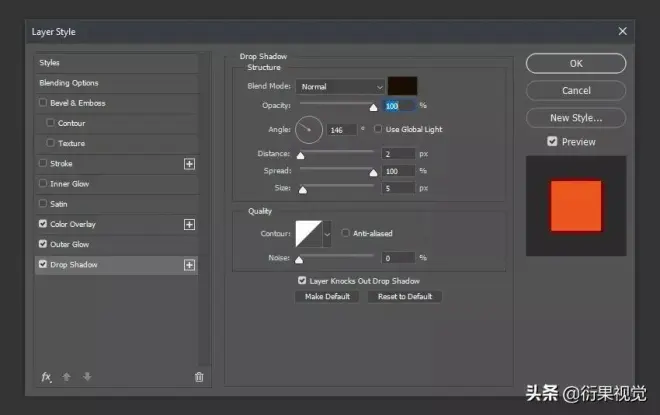660x415 pixels.
Task: Click the Angle dial control
Action: (309, 130)
